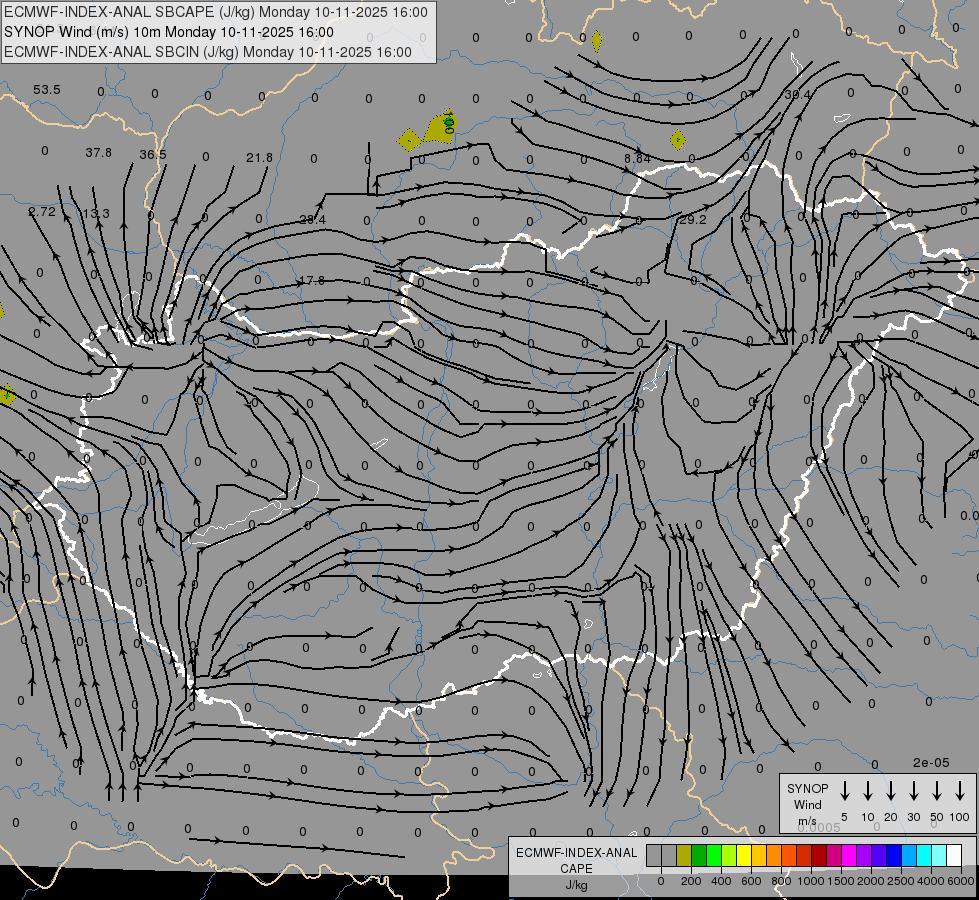Click the 1500 tick label on colorbar
The image size is (979, 900).
coord(841,881)
